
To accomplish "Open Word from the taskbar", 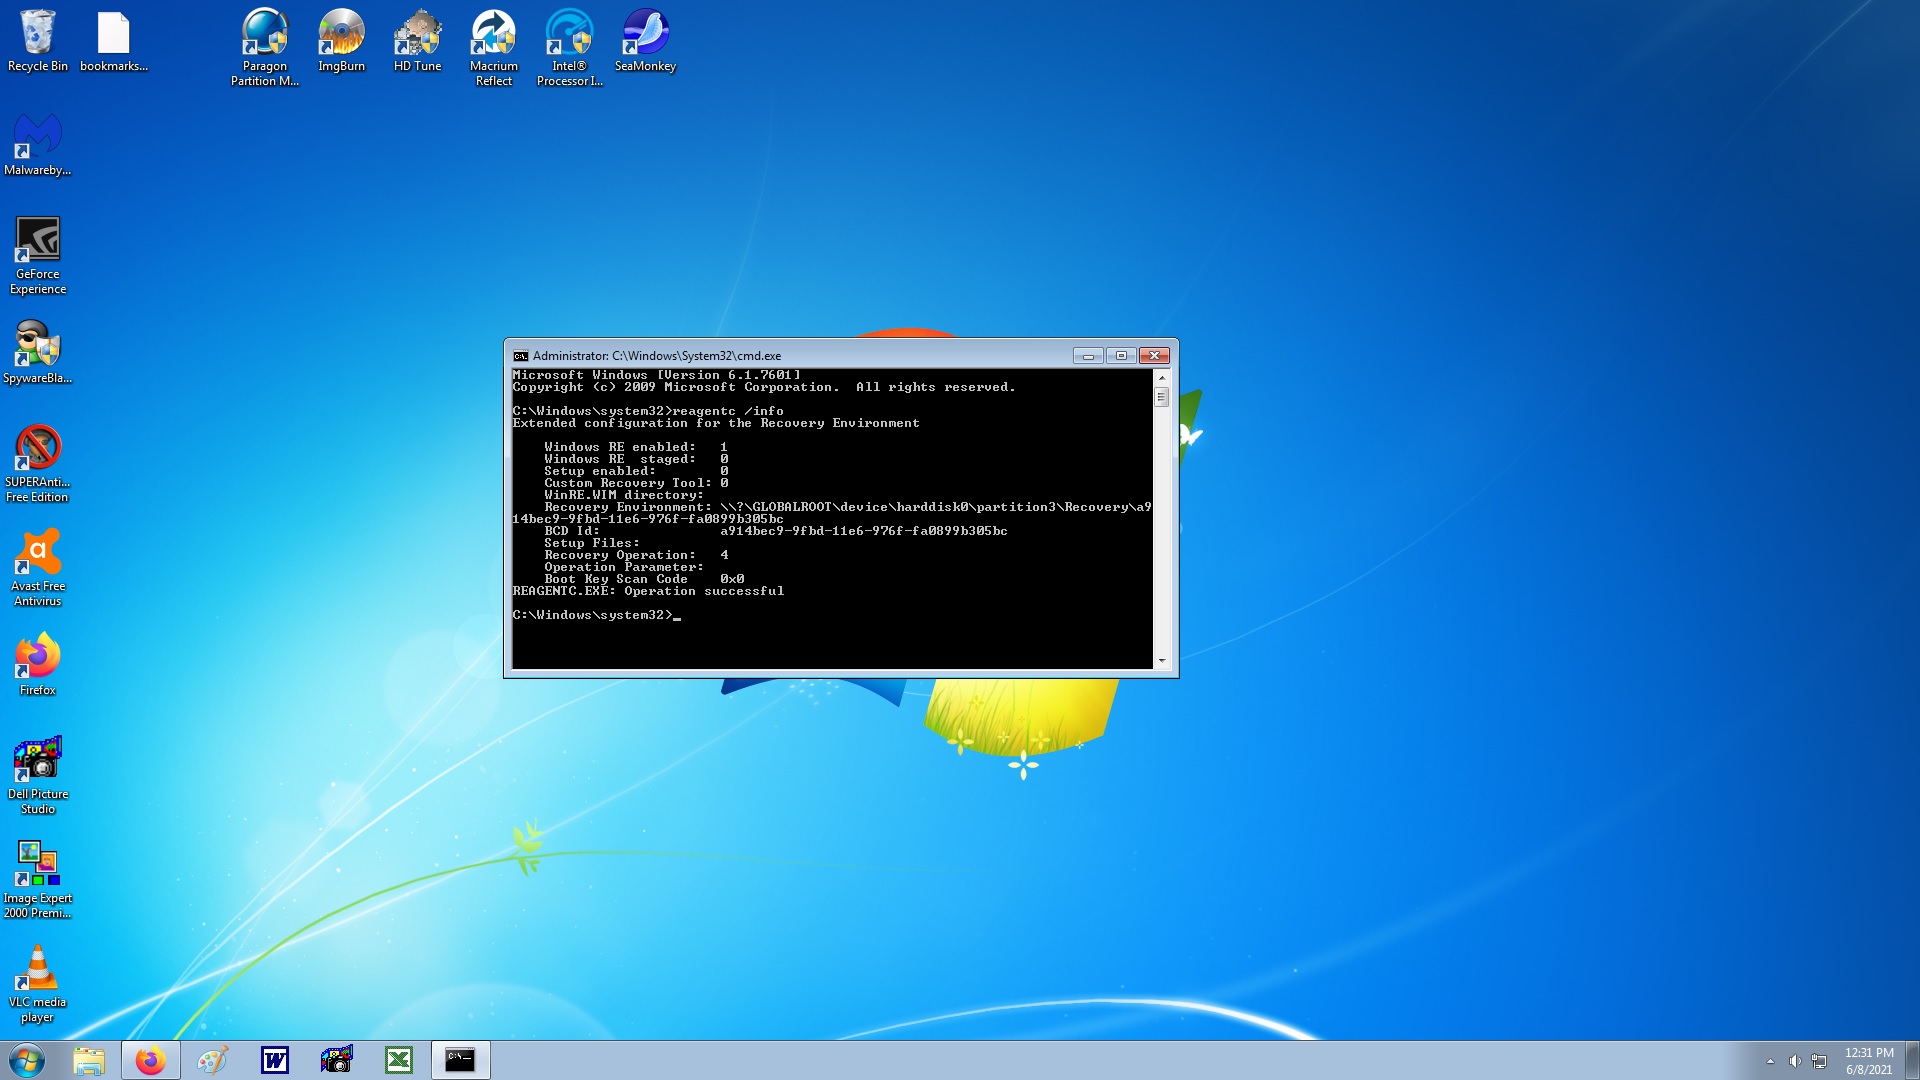I will (275, 1060).
